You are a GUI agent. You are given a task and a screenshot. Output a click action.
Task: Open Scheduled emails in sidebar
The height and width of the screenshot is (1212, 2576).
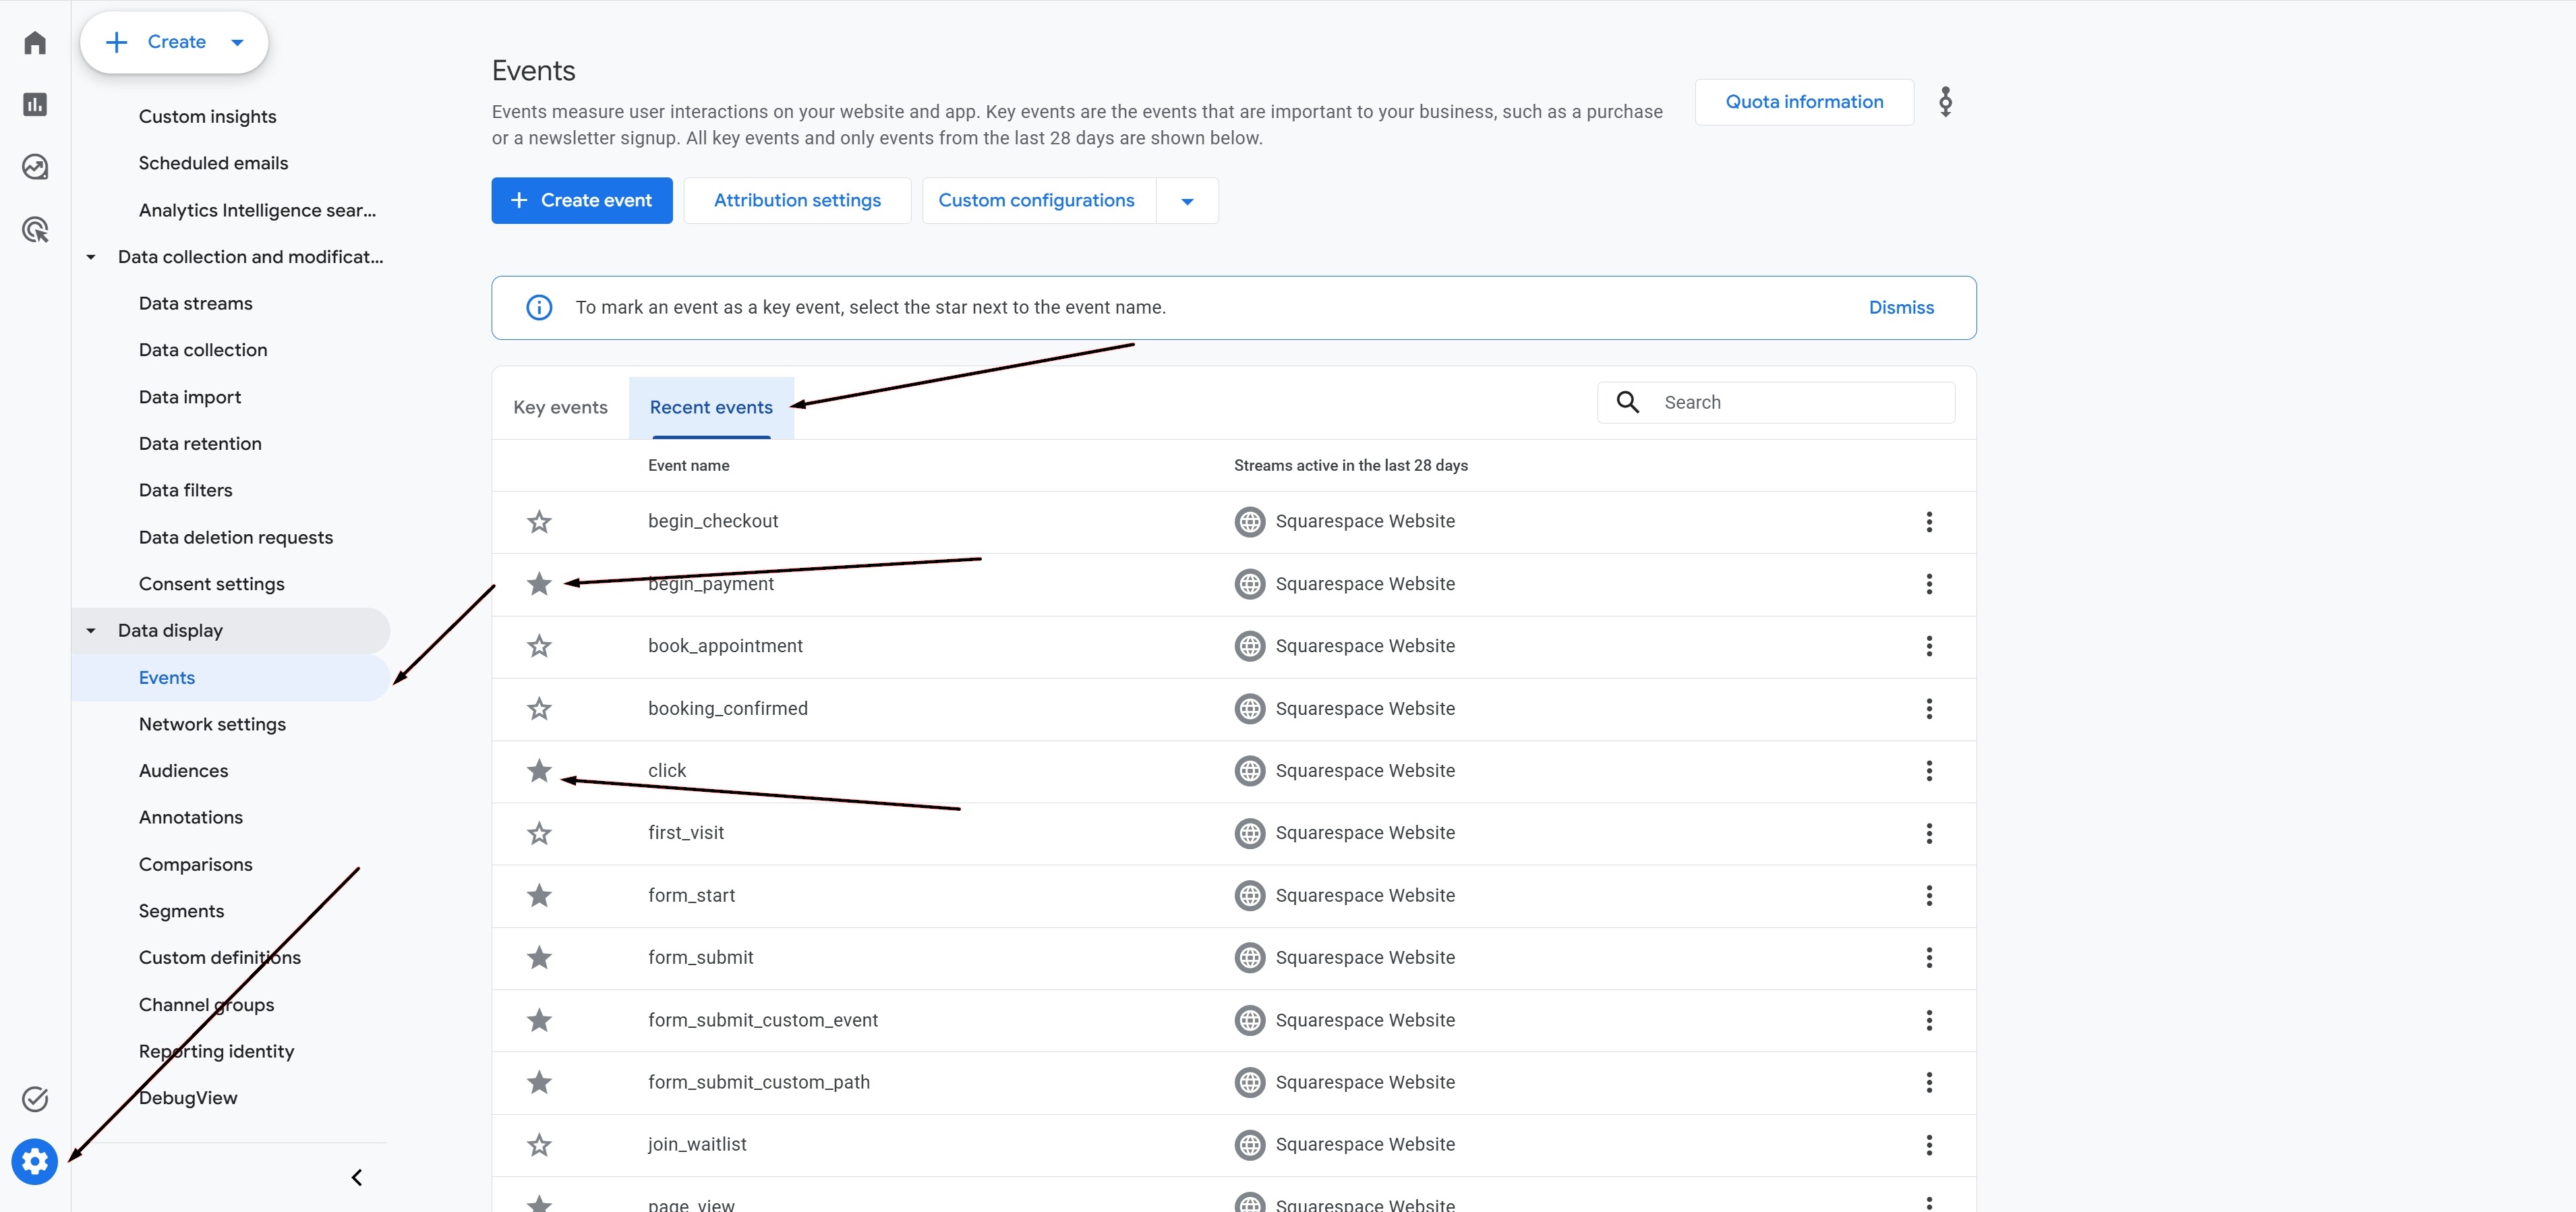[x=213, y=163]
